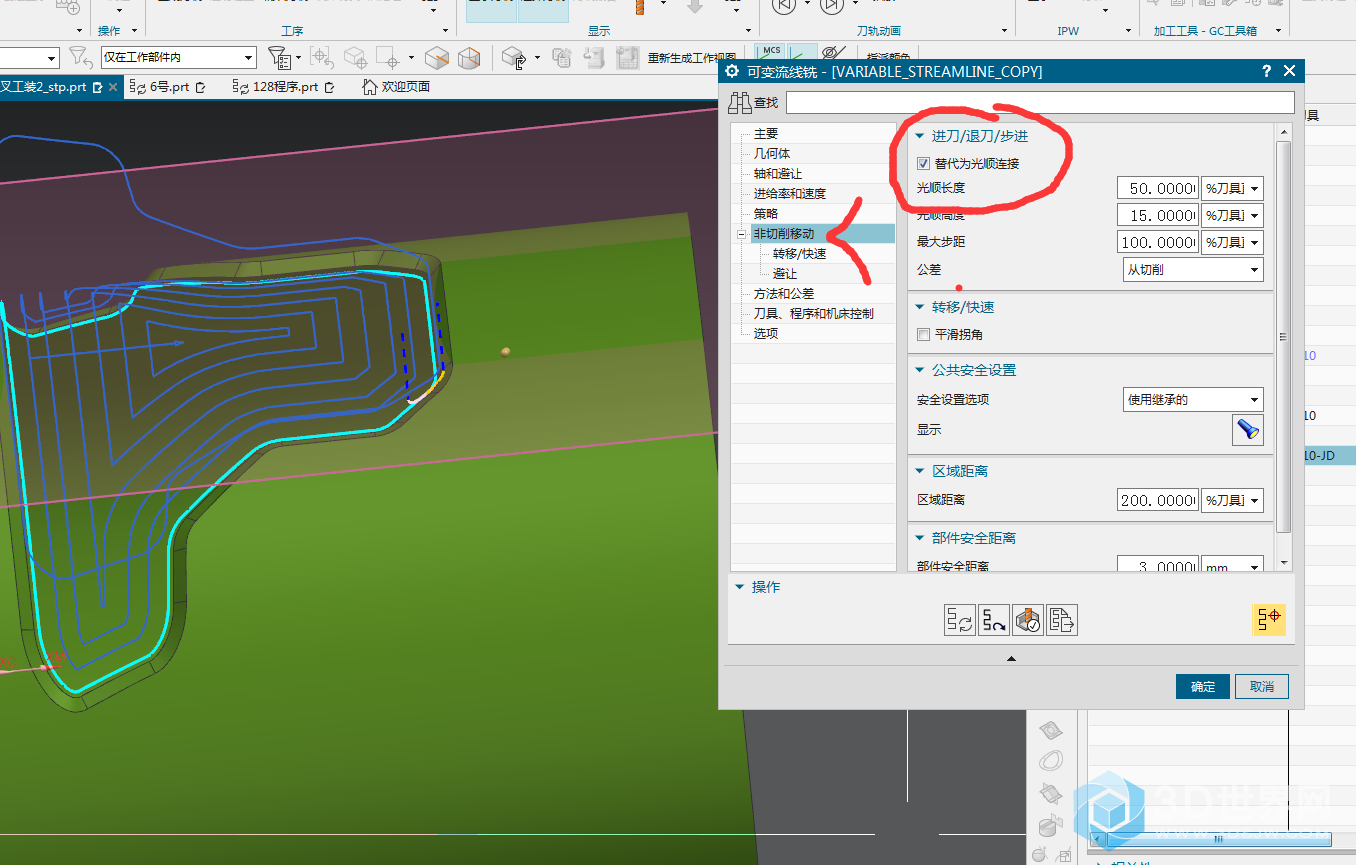Click the List tool path icon
Screen dimensions: 1356x865
1062,620
